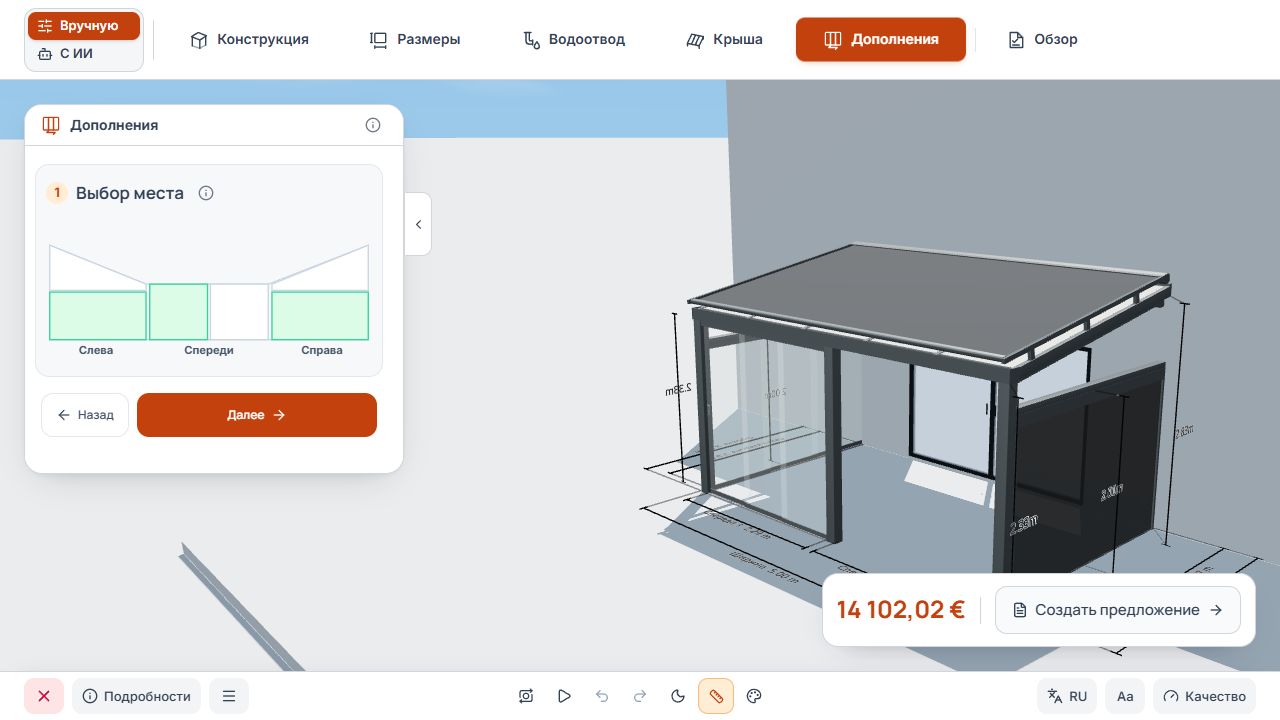Undo the last action
This screenshot has height=720, width=1280.
point(602,696)
